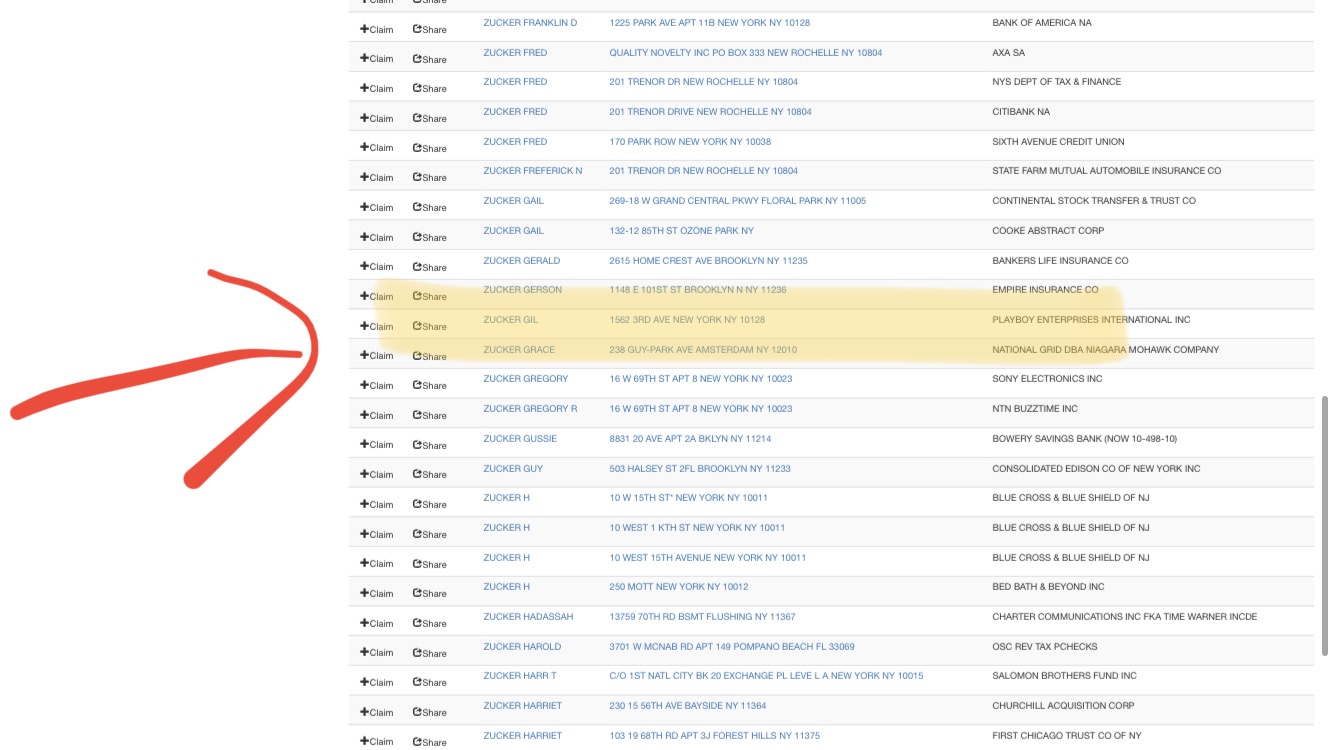Claim the ZUCKER HADASSAH record
This screenshot has height=750, width=1334.
(x=377, y=623)
